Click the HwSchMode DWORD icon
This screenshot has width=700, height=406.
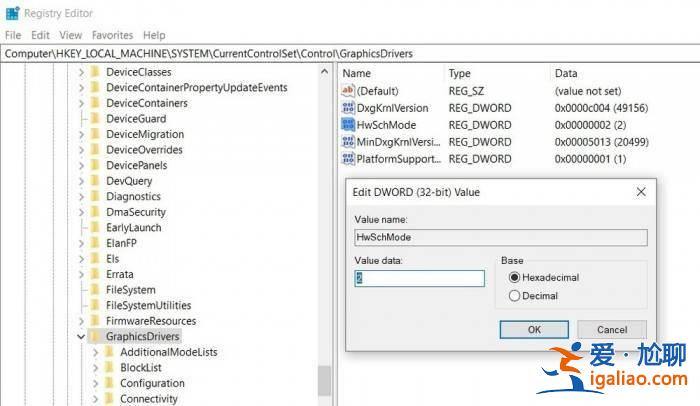pyautogui.click(x=348, y=125)
